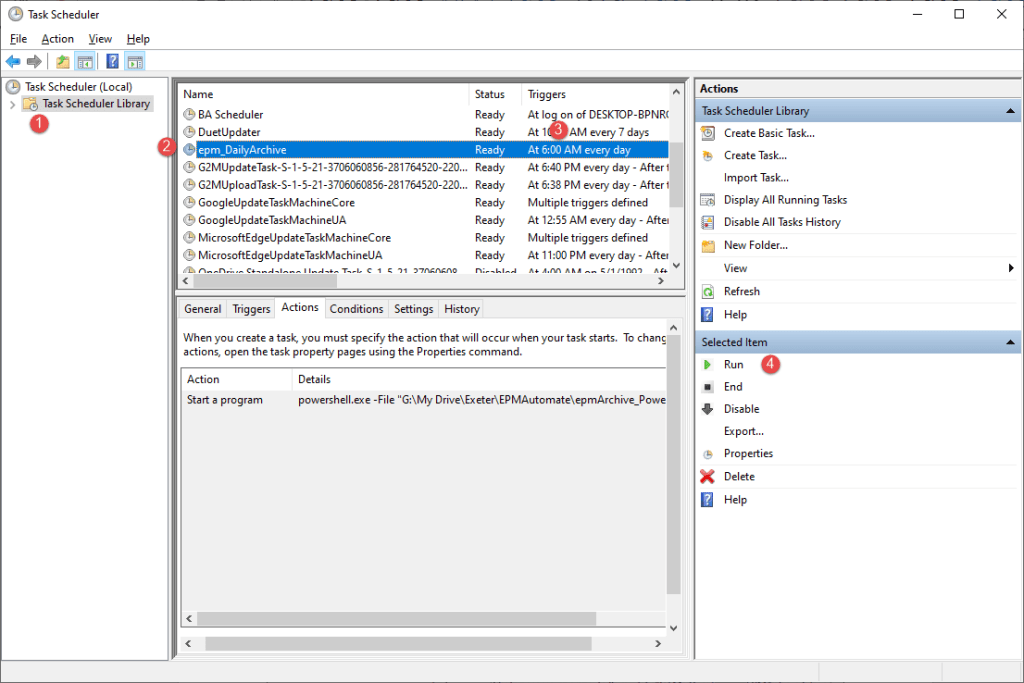This screenshot has height=683, width=1024.
Task: Click the New Folder icon
Action: [x=708, y=245]
